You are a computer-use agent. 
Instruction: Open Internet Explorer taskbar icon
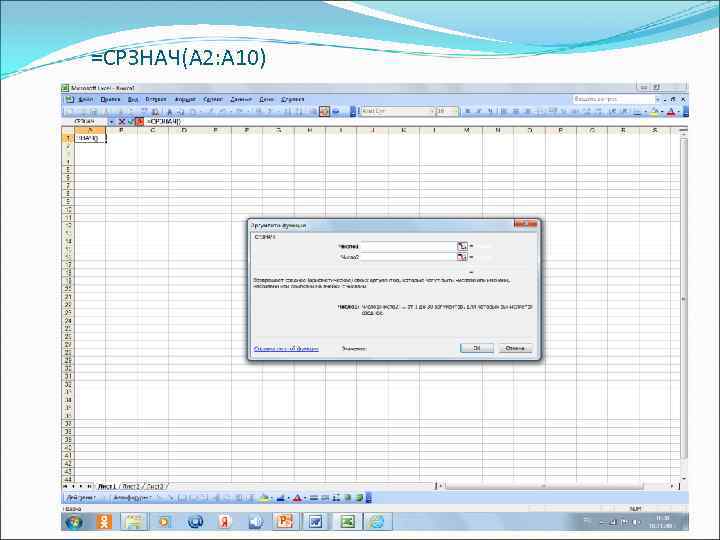(377, 522)
